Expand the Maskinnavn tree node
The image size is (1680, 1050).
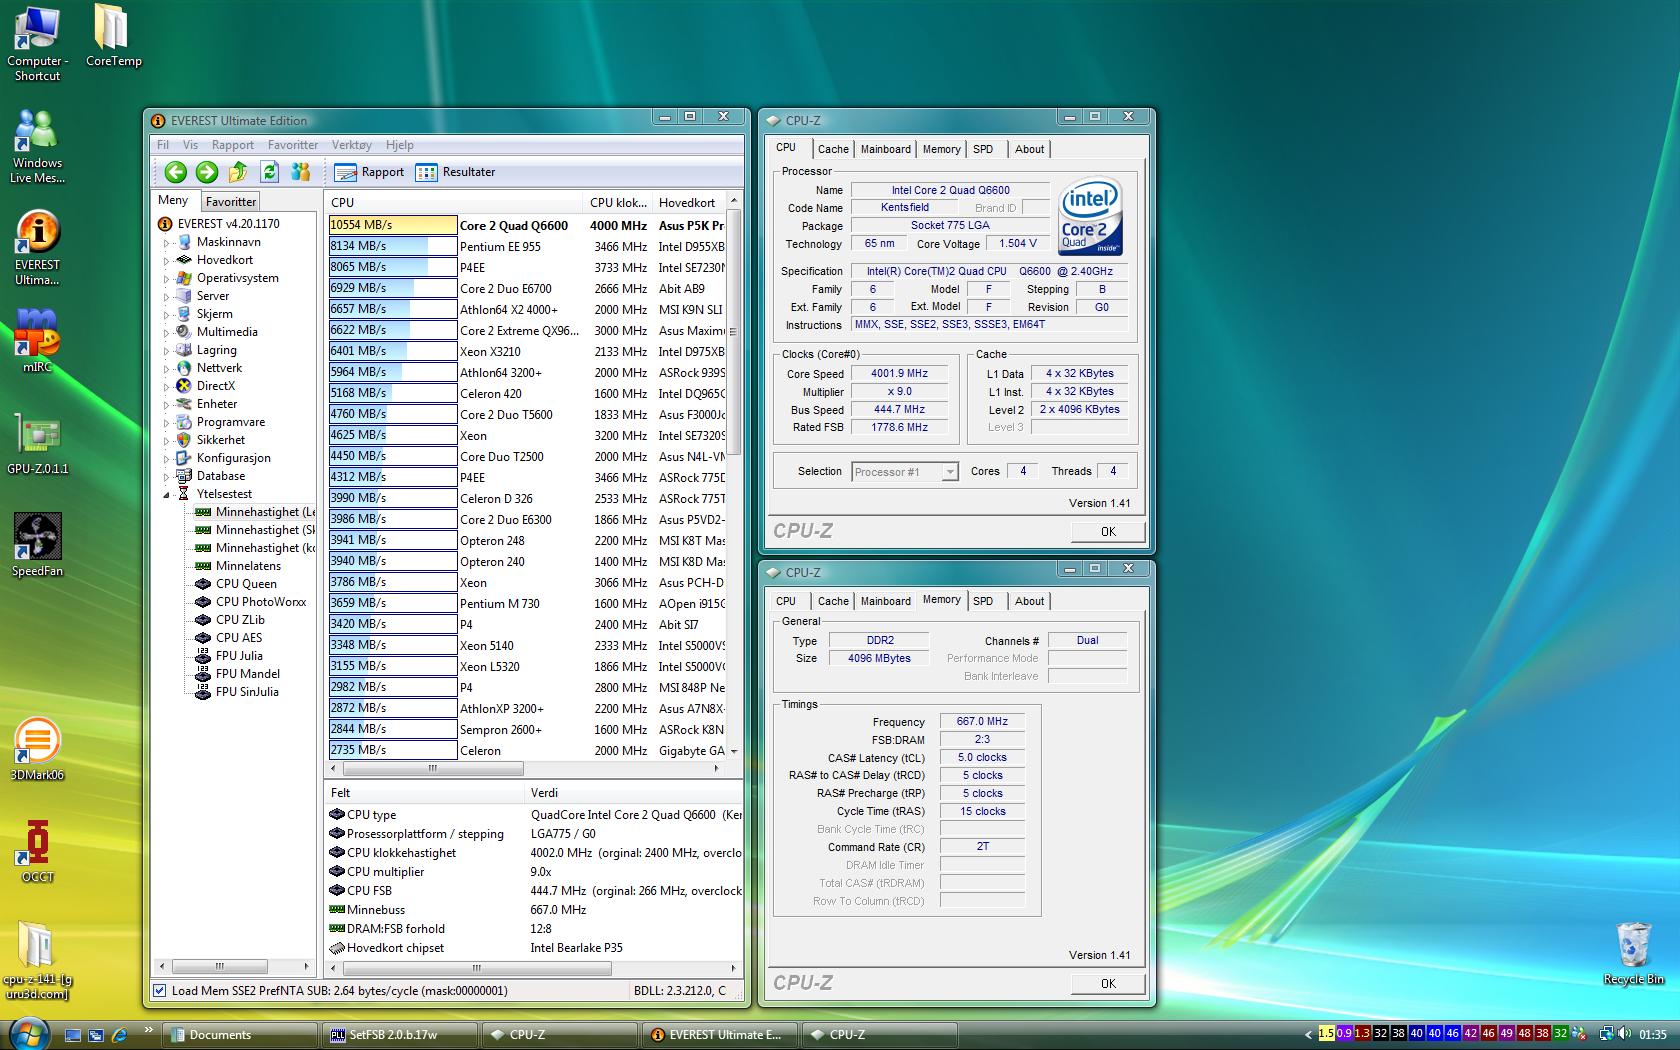tap(167, 242)
